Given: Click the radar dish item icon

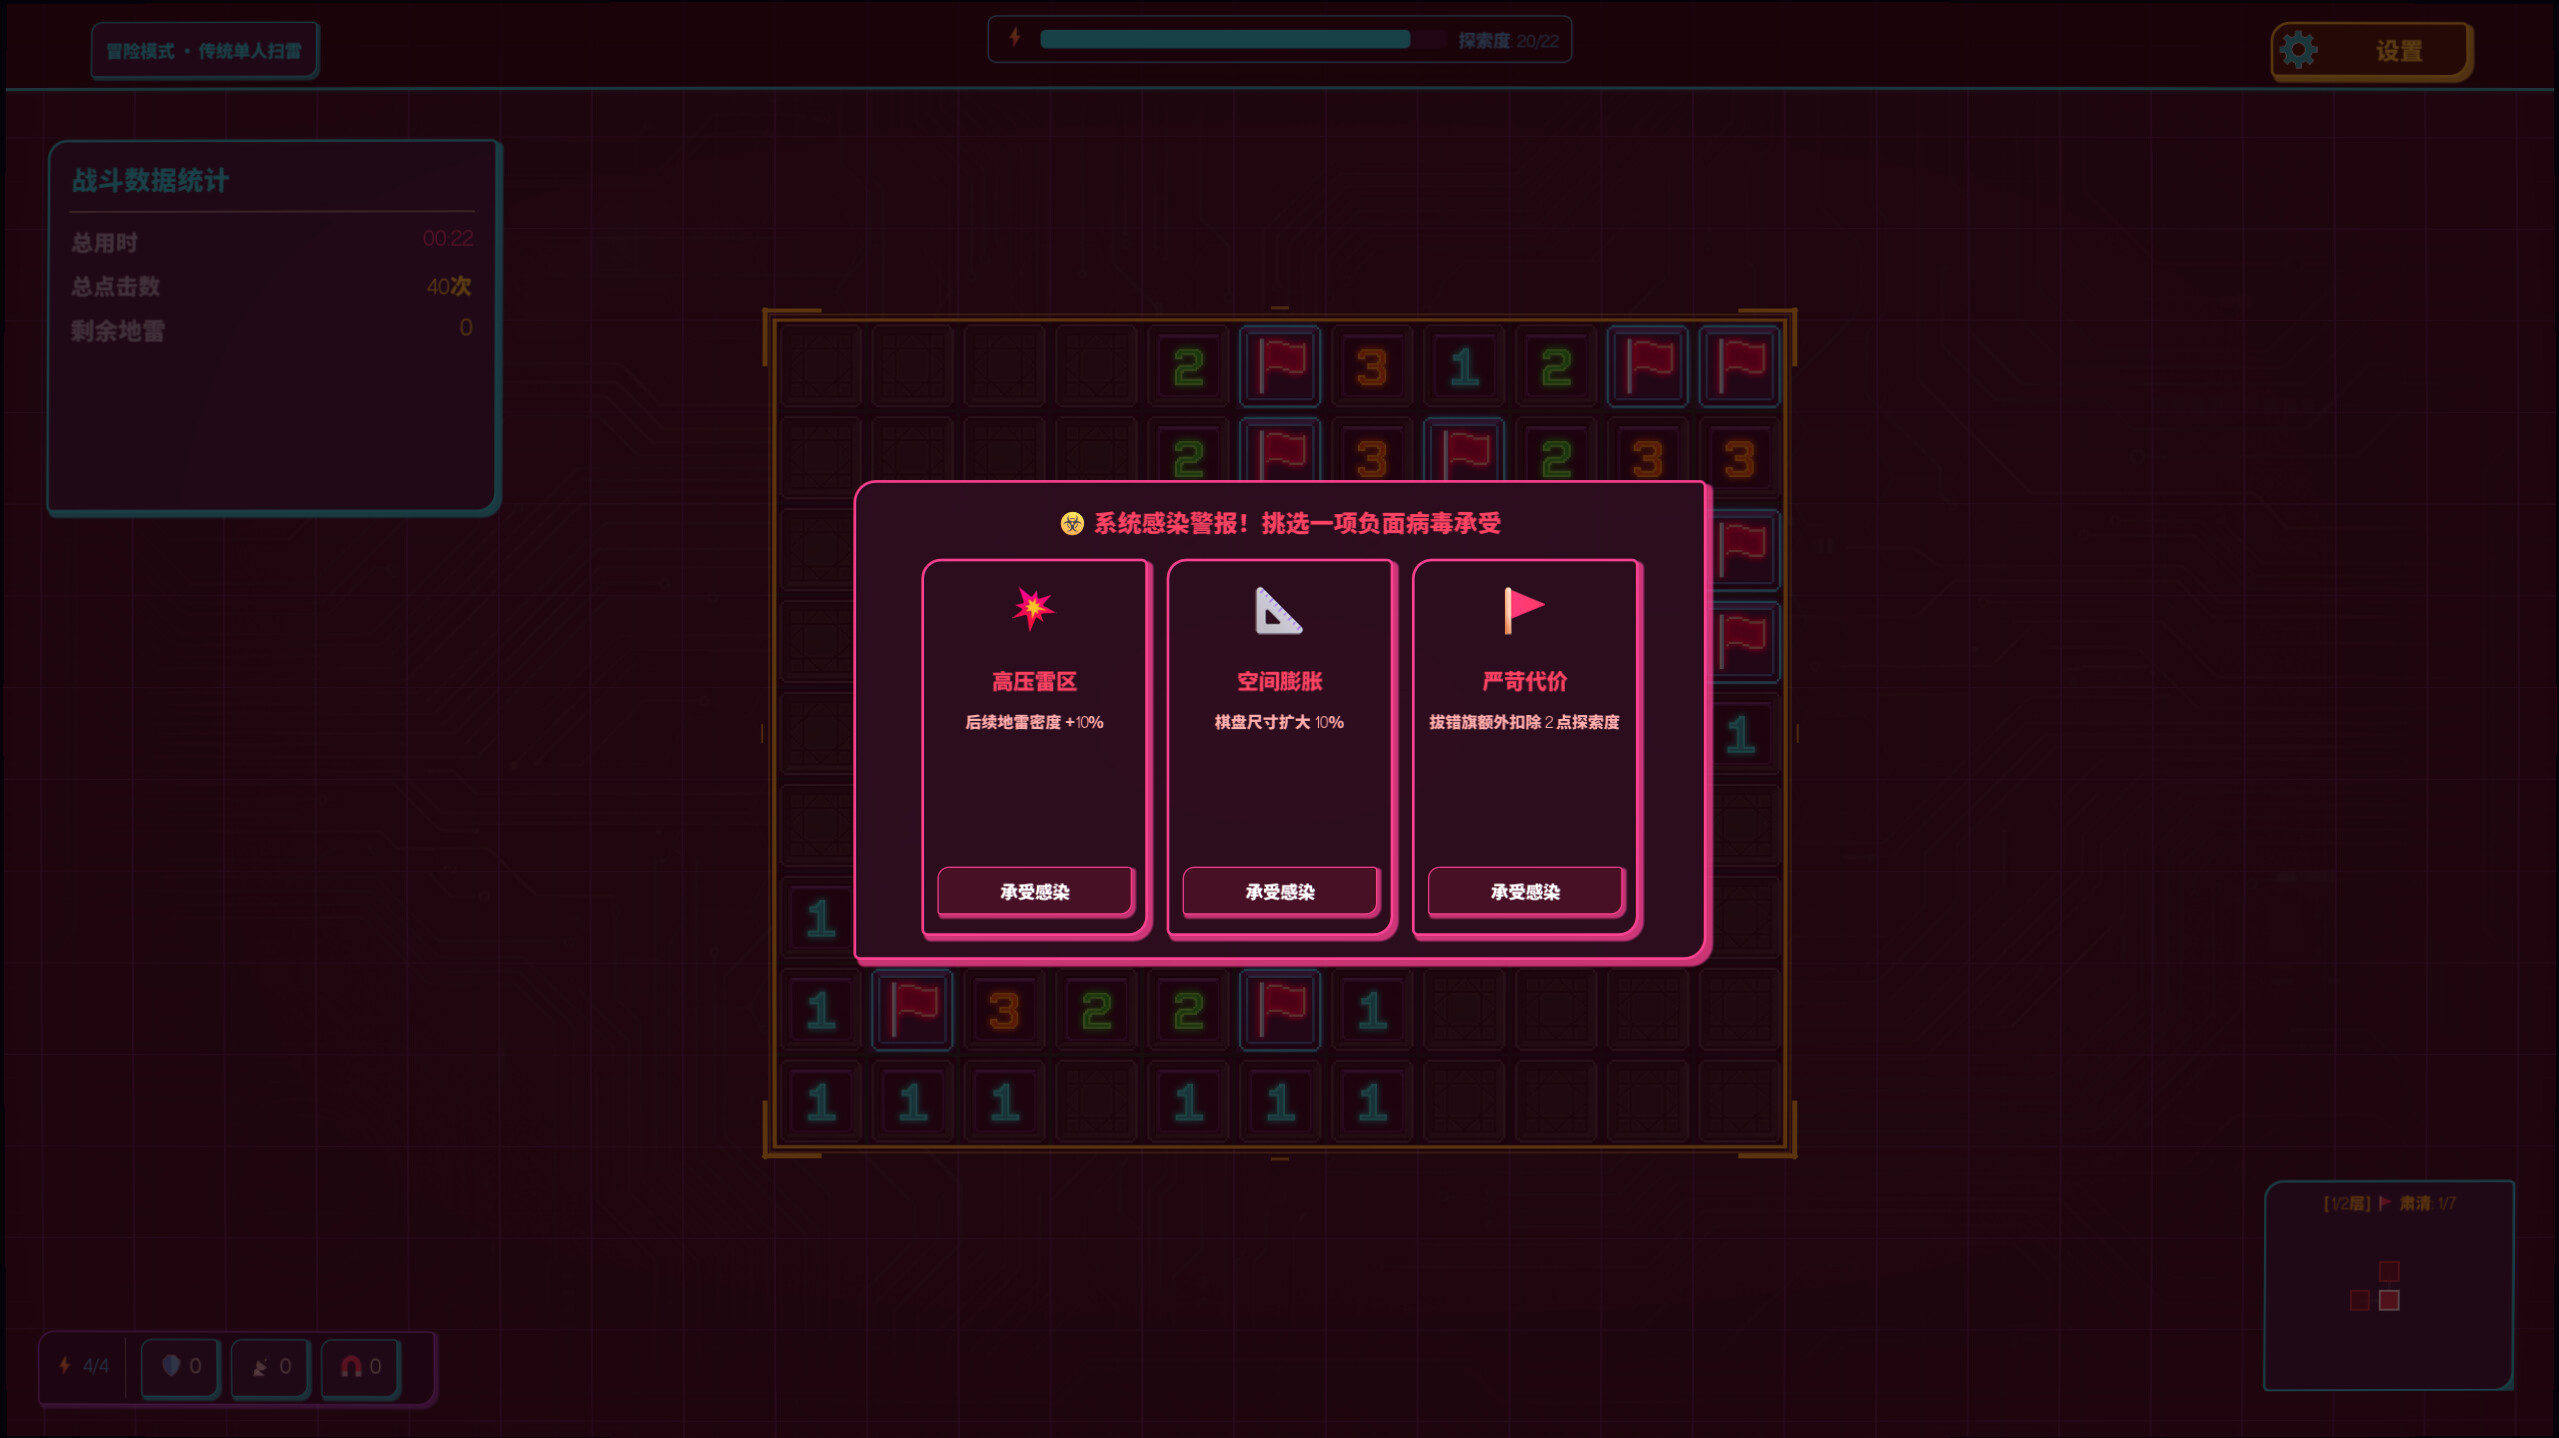Looking at the screenshot, I should pyautogui.click(x=260, y=1367).
